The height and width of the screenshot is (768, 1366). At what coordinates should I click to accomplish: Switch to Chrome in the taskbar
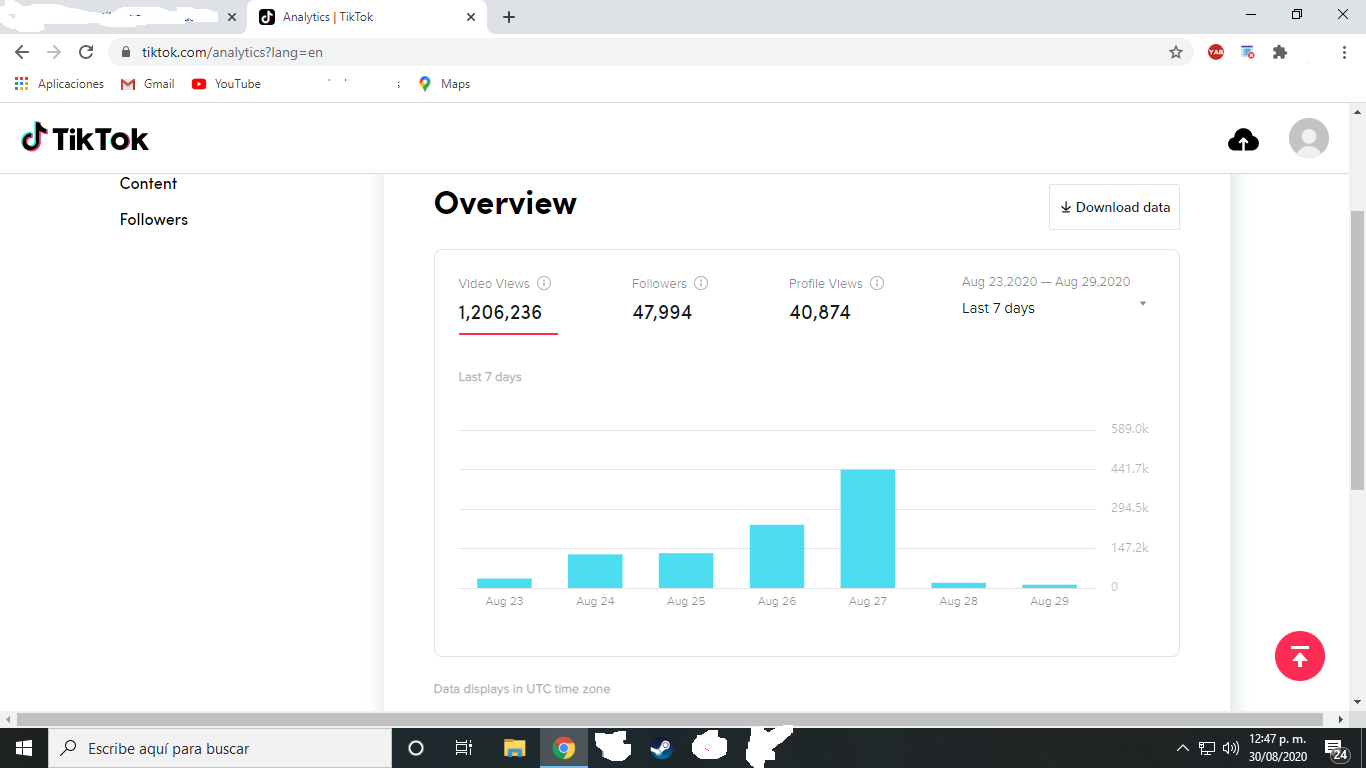564,748
